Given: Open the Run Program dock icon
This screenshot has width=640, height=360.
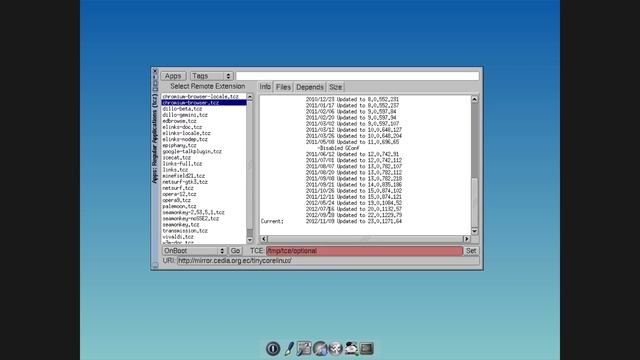Looking at the screenshot, I should (x=336, y=348).
